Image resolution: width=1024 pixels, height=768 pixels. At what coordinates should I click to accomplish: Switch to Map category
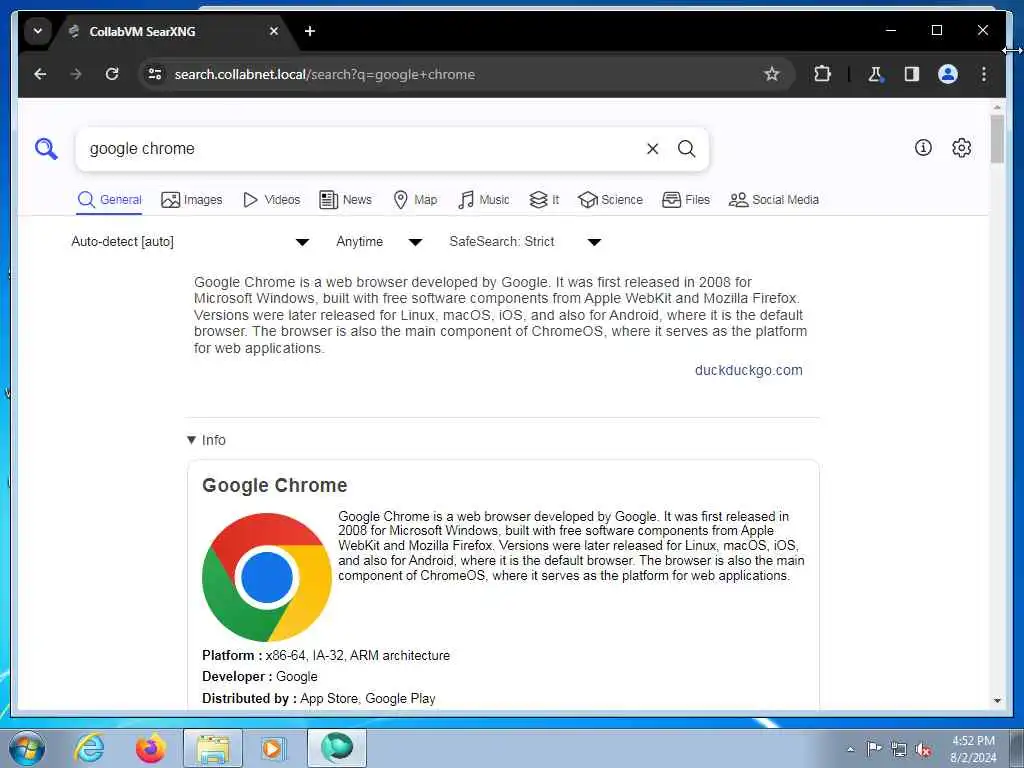[x=415, y=200]
